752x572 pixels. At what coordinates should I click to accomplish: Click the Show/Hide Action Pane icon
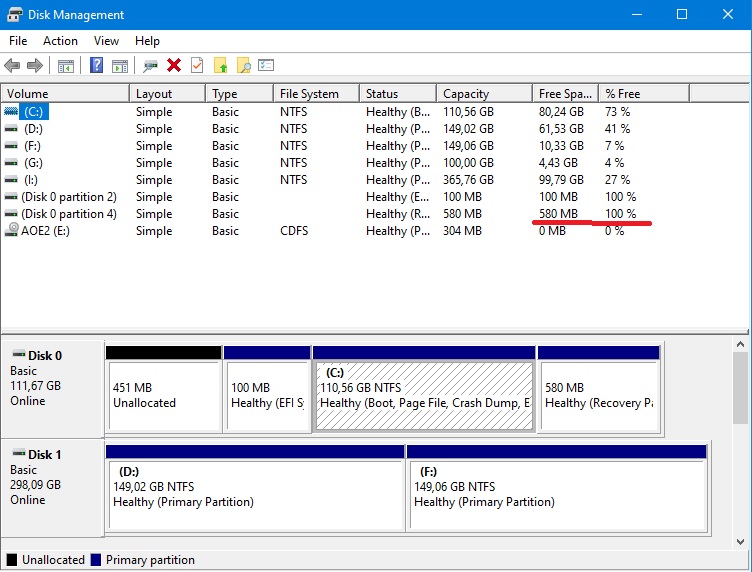click(x=120, y=66)
